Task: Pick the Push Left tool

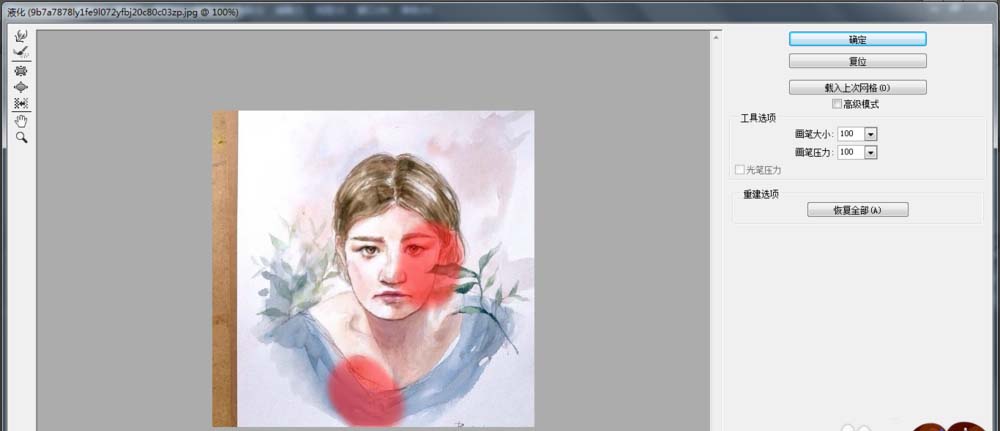Action: (21, 103)
